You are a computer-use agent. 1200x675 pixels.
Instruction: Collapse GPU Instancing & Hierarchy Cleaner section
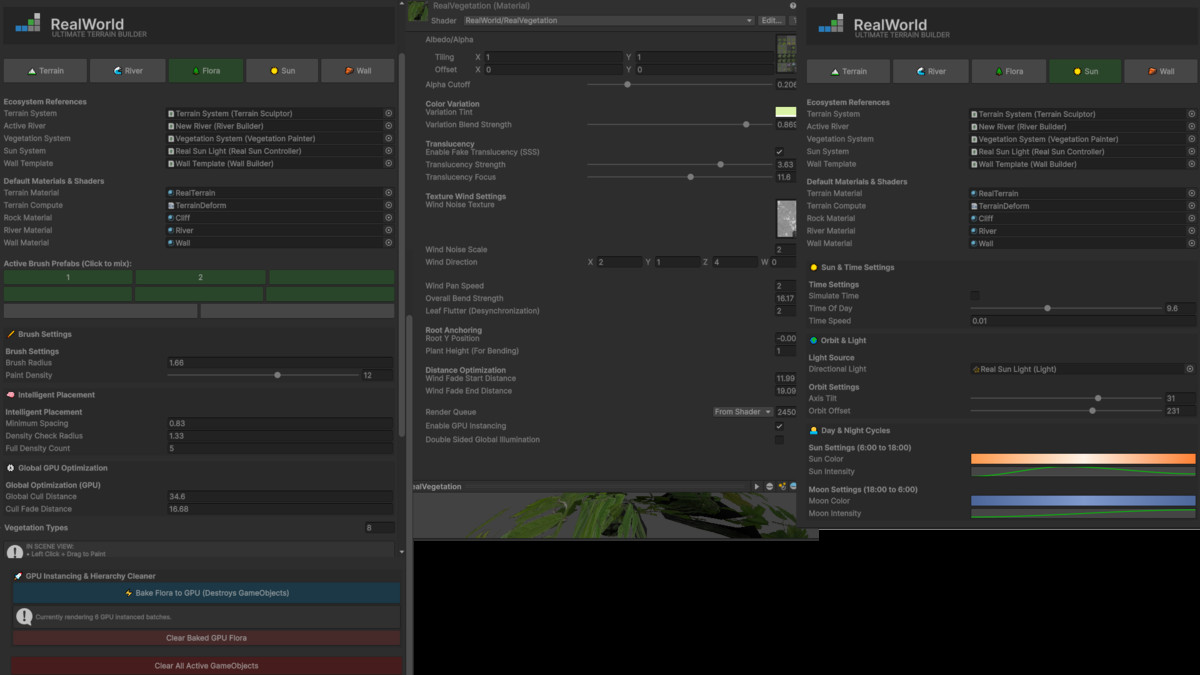tap(206, 576)
